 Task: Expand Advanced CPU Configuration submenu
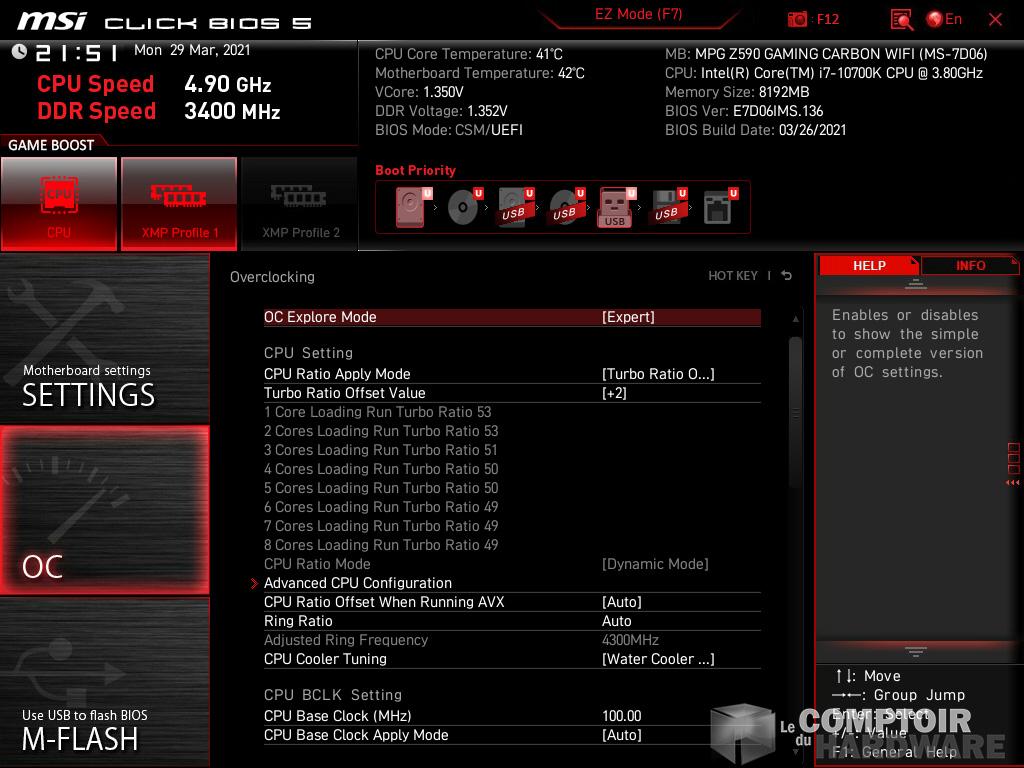pyautogui.click(x=358, y=583)
